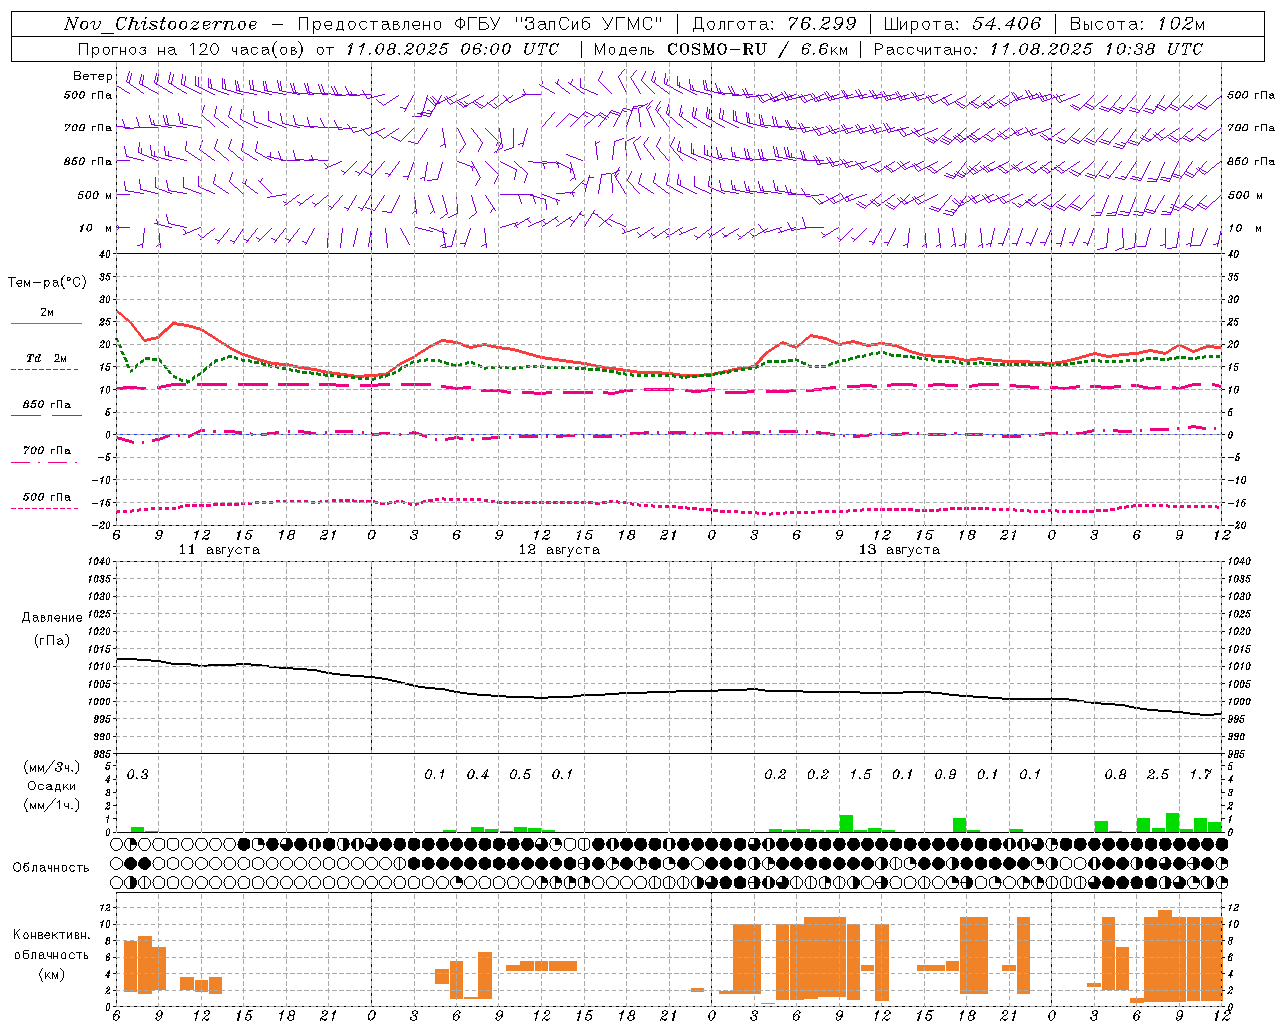The width and height of the screenshot is (1280, 1024).
Task: Click the Рассчитано 11.08.2025 10:38 UTC timestamp
Action: coord(1038,49)
